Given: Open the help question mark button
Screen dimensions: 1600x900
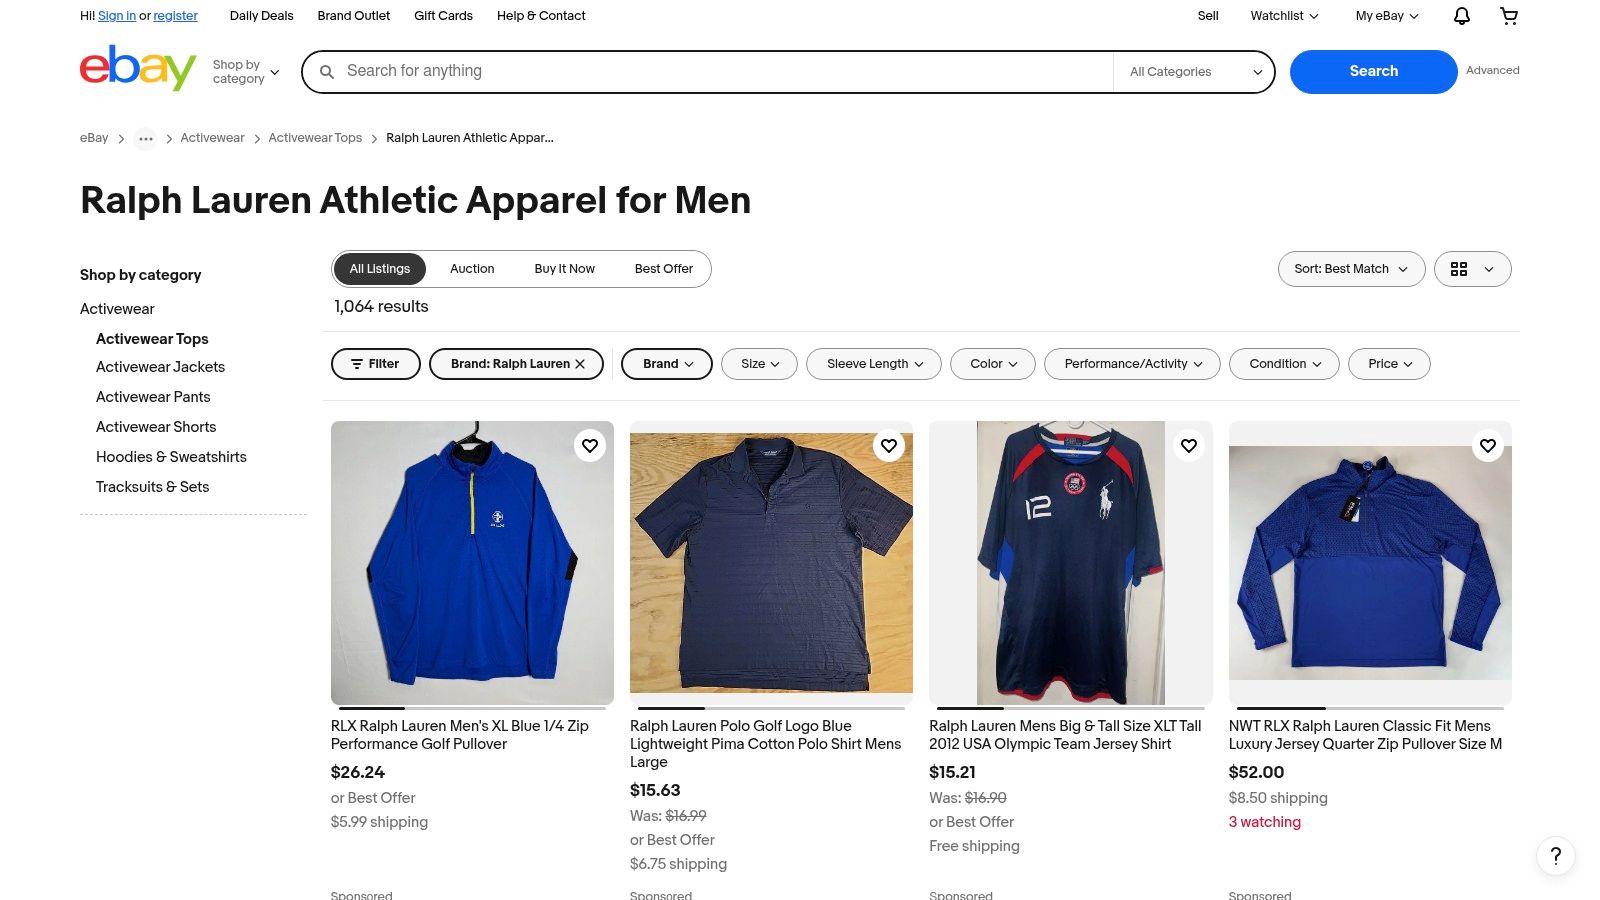Looking at the screenshot, I should [x=1555, y=855].
